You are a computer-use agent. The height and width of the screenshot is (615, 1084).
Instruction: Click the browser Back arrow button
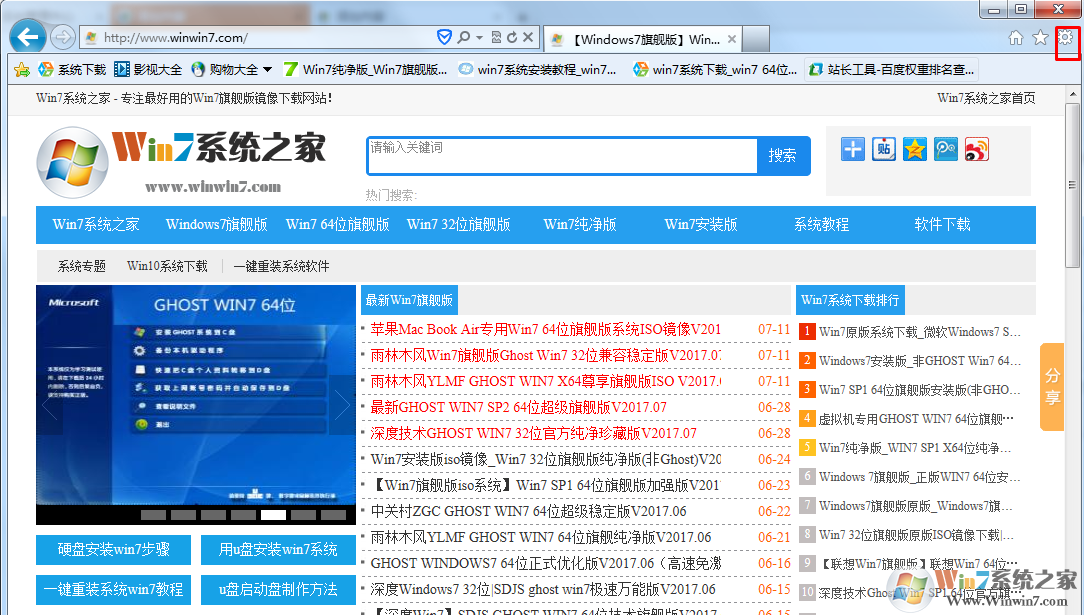point(27,38)
